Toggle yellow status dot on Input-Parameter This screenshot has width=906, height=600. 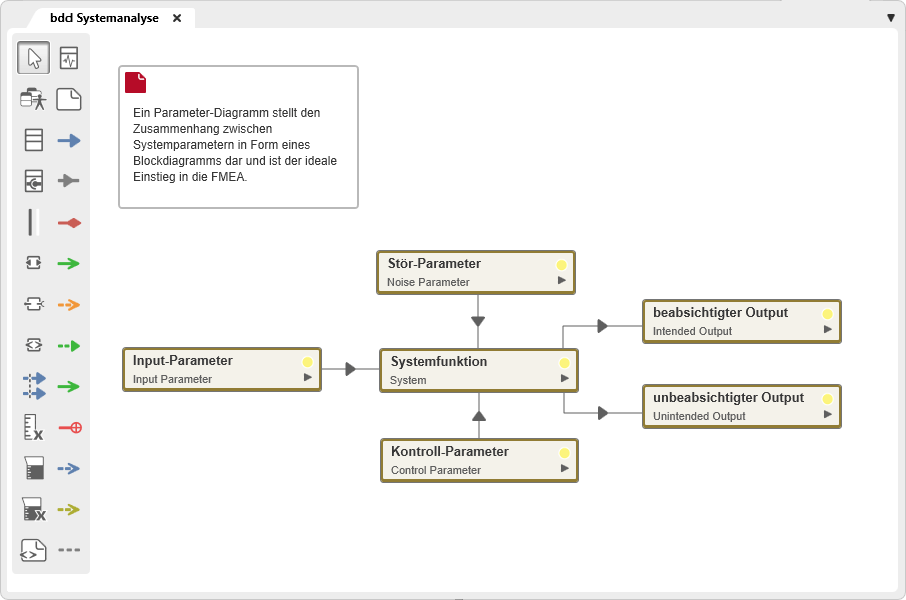pyautogui.click(x=308, y=362)
